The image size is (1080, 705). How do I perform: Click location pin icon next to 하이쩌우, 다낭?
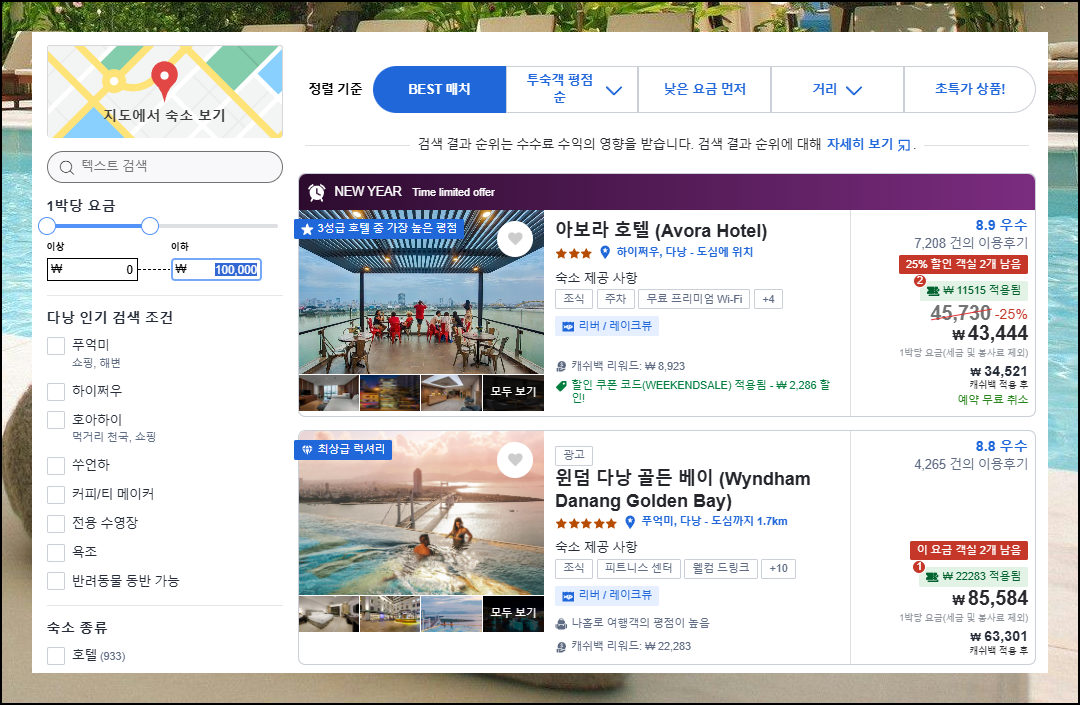605,252
